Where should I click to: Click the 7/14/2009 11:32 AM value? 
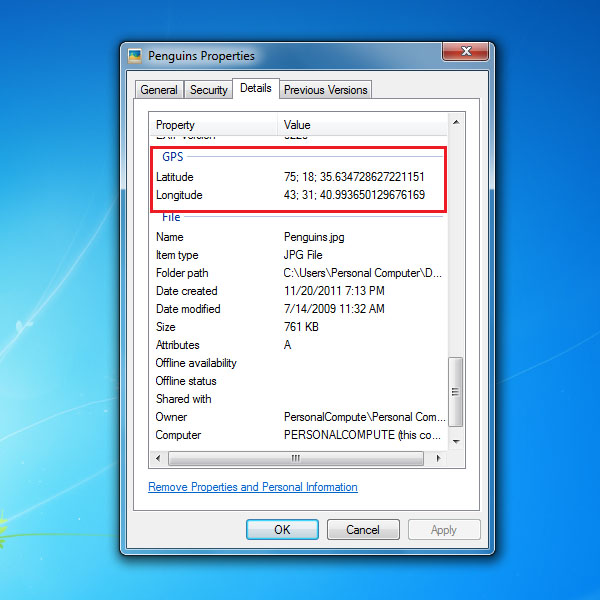click(334, 309)
